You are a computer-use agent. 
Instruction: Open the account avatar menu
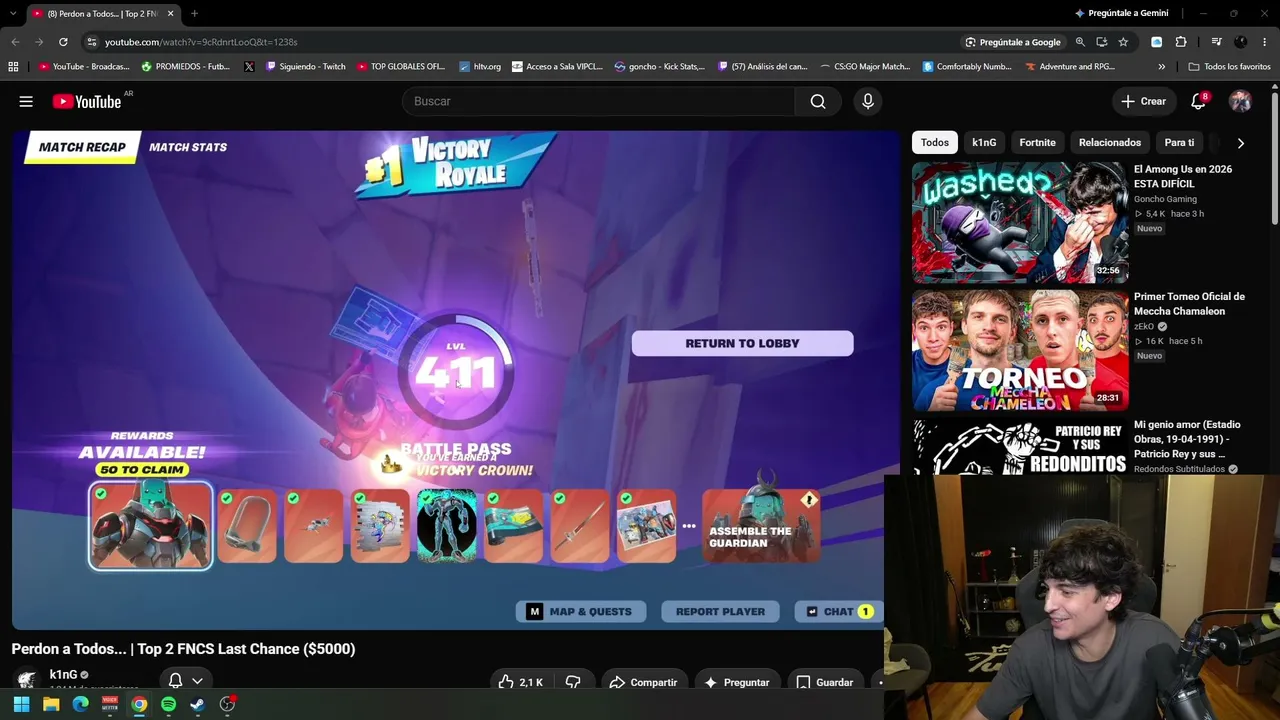coord(1240,101)
